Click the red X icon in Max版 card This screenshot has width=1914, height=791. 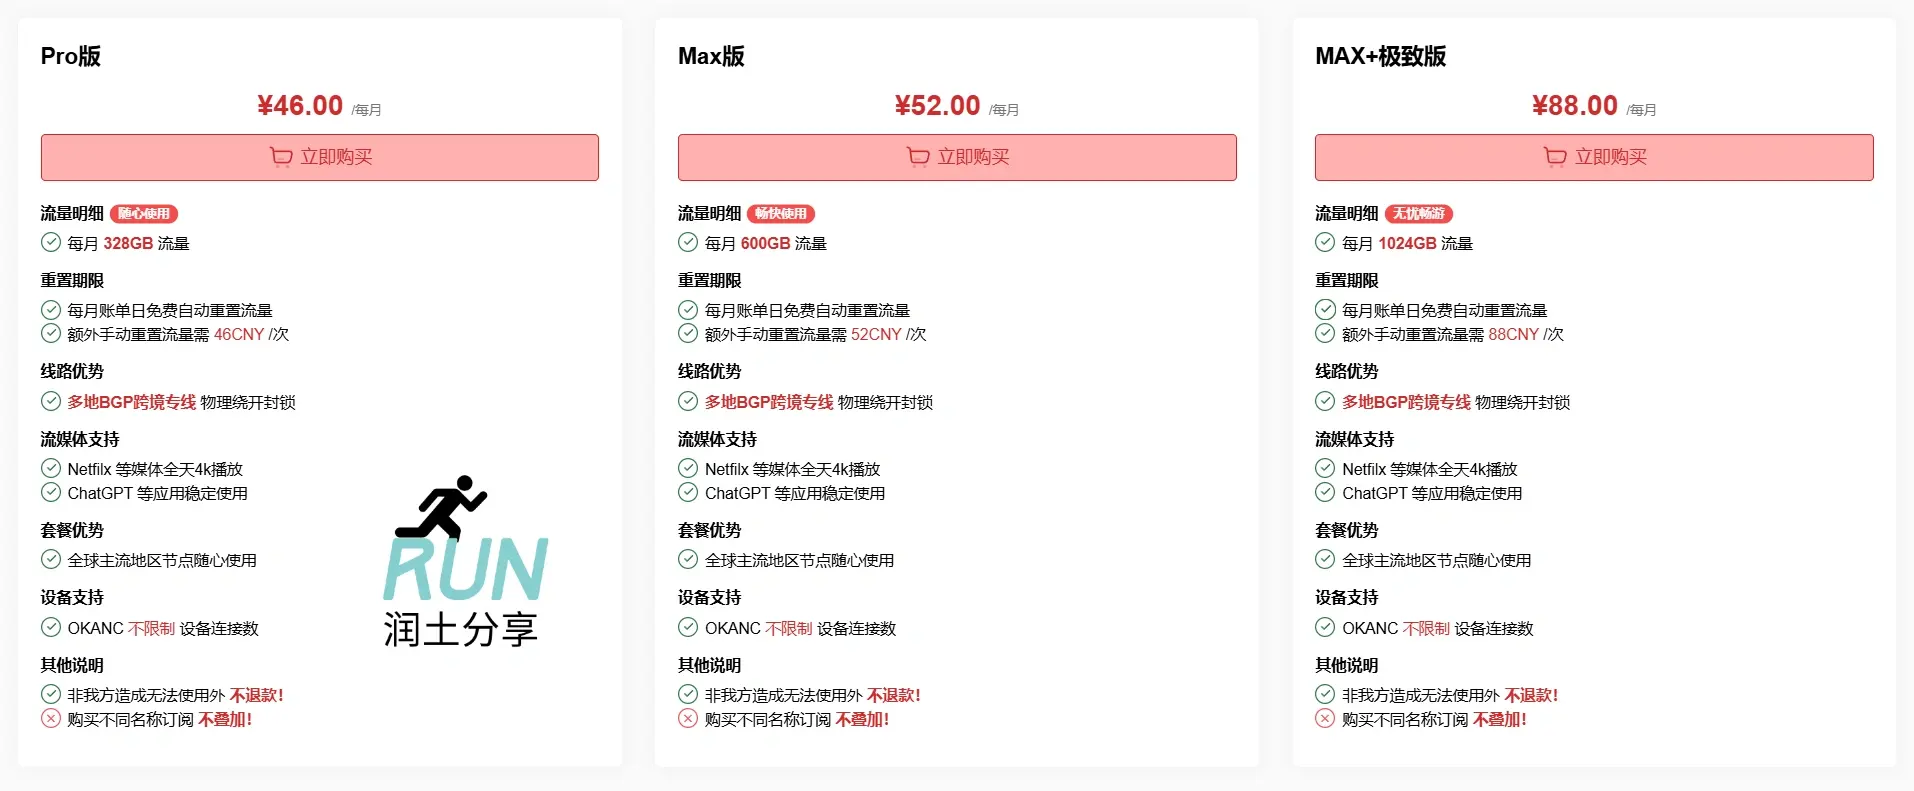point(688,718)
